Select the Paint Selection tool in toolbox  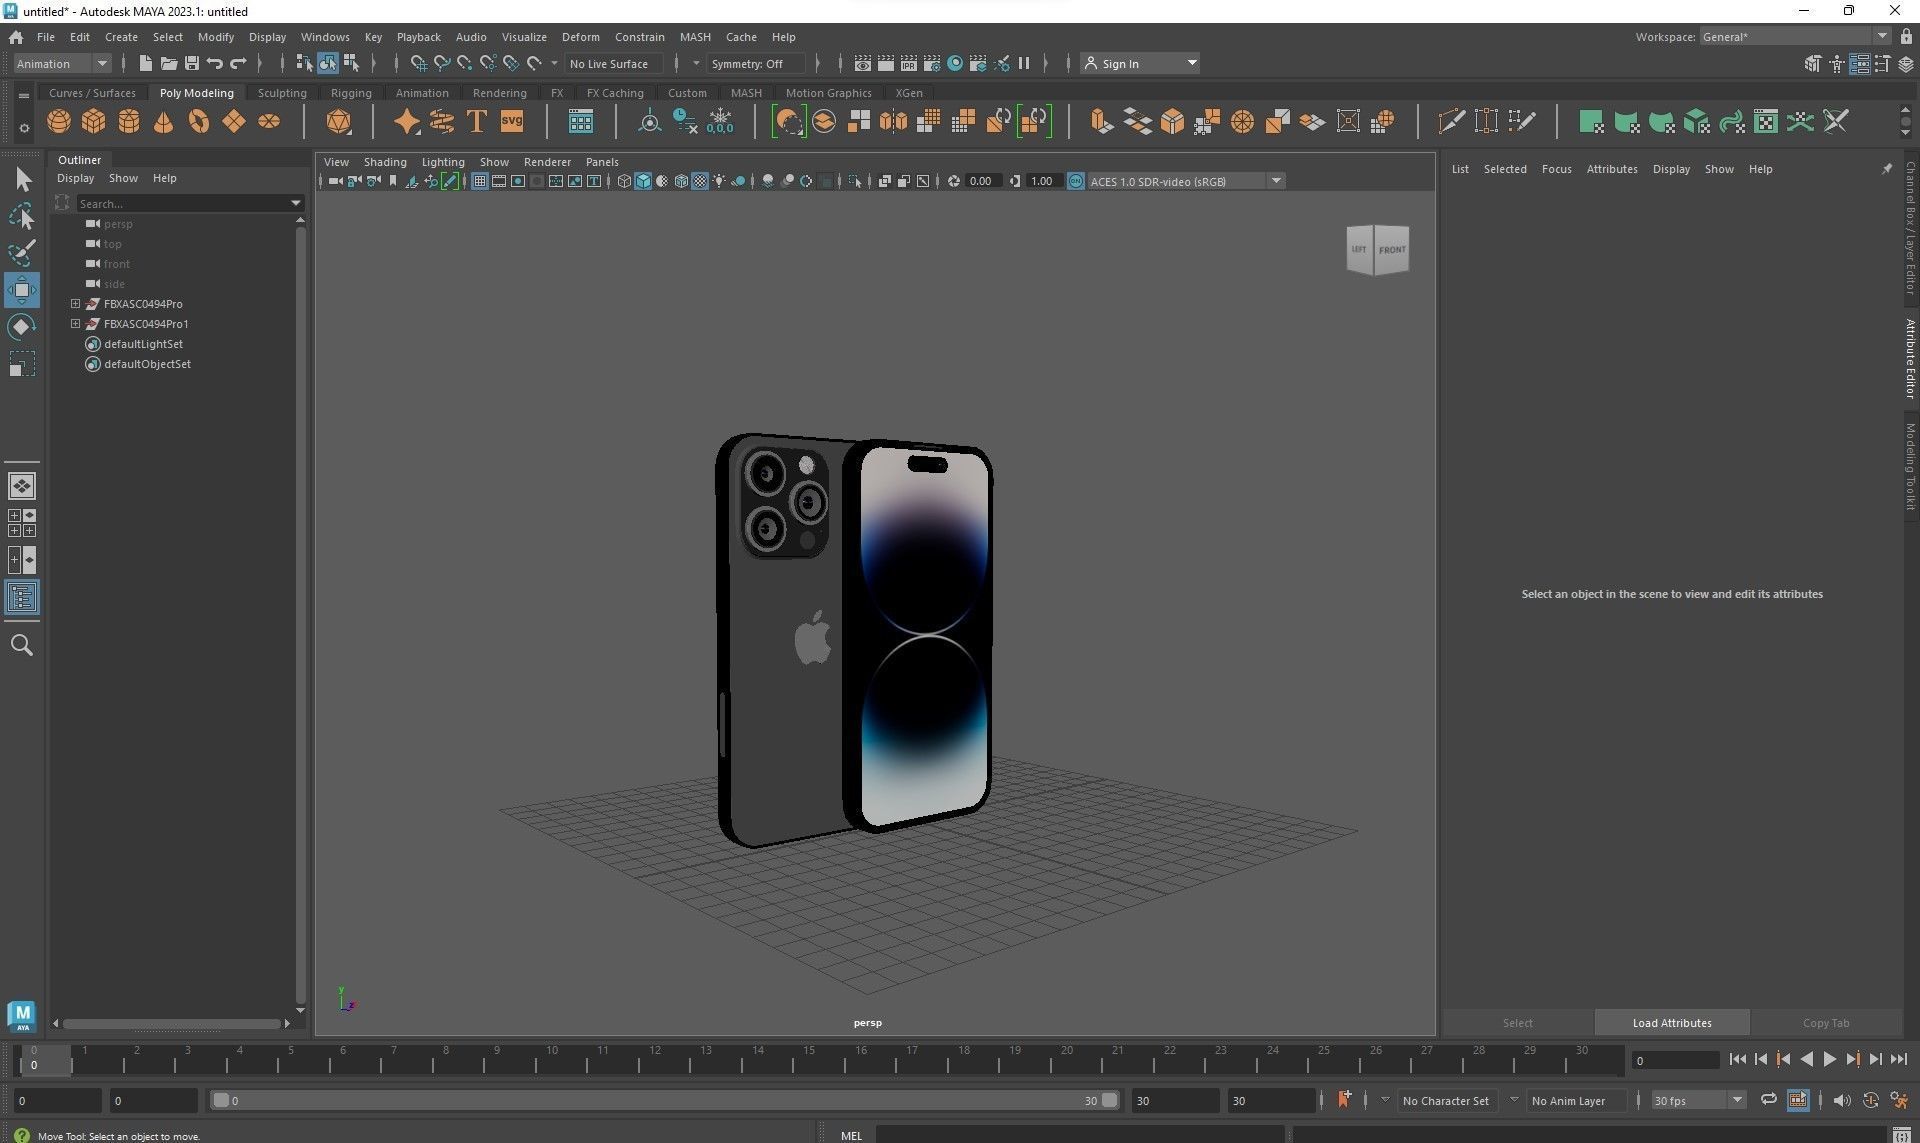coord(22,253)
